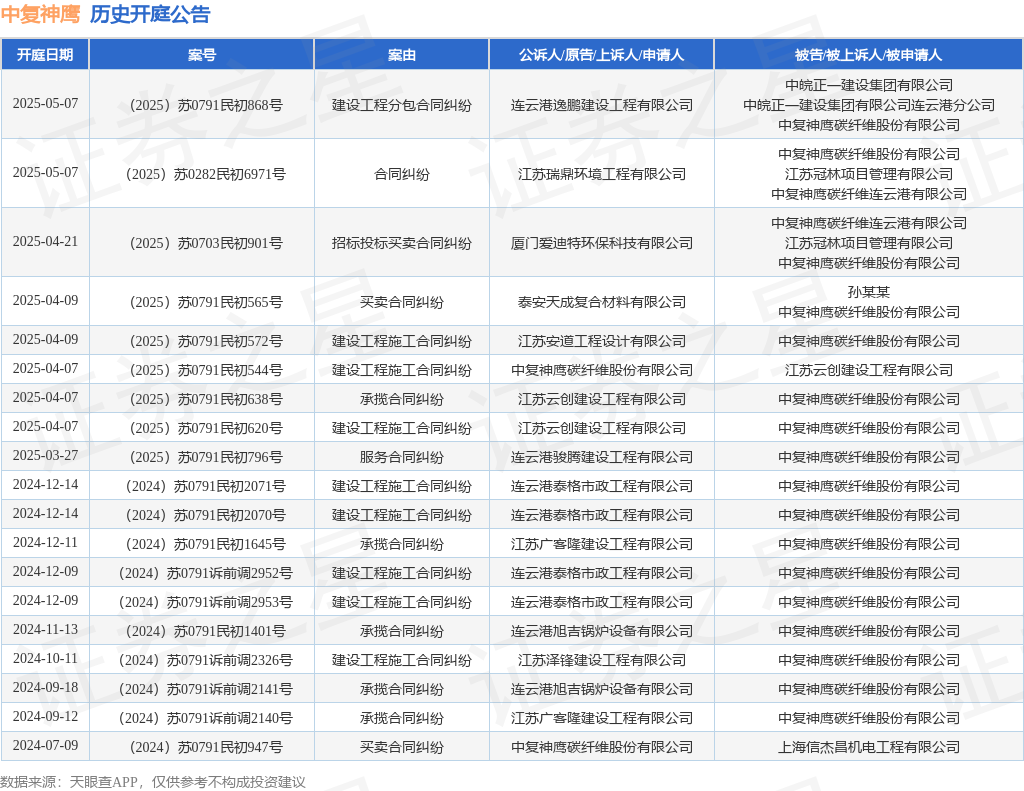Select case number (2025)苏0791民初796号
The image size is (1024, 791).
[x=206, y=457]
